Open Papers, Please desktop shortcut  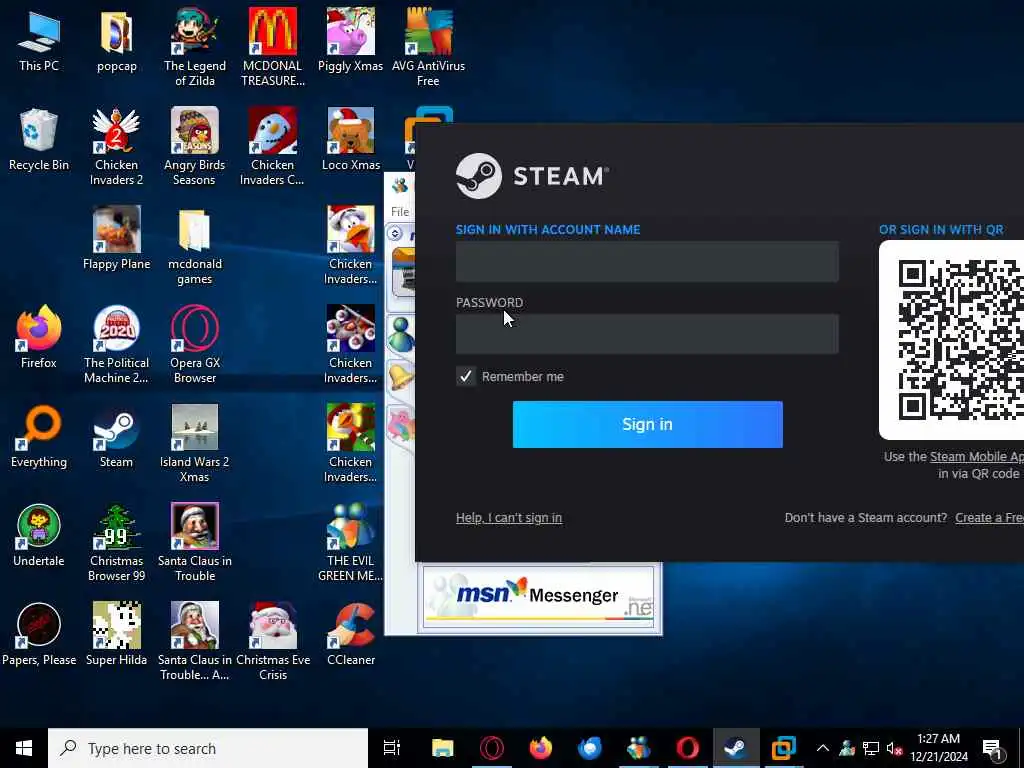coord(39,635)
